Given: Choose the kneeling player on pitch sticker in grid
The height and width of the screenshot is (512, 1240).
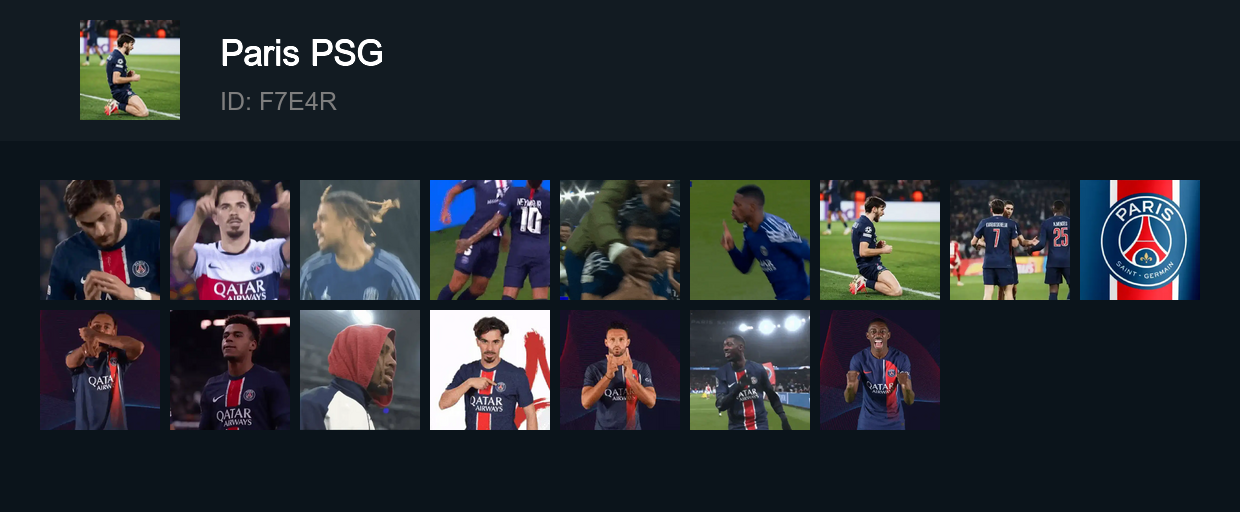Looking at the screenshot, I should (880, 240).
